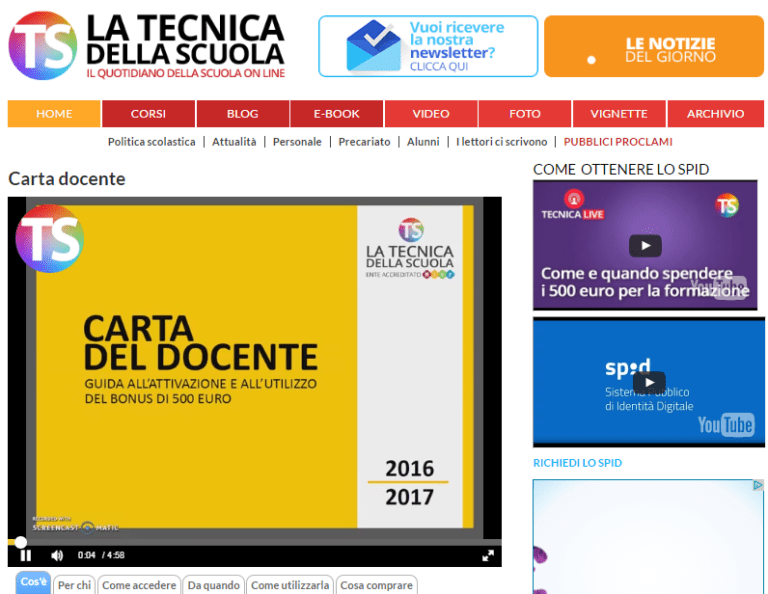Select the Cos'è tab

(33, 583)
